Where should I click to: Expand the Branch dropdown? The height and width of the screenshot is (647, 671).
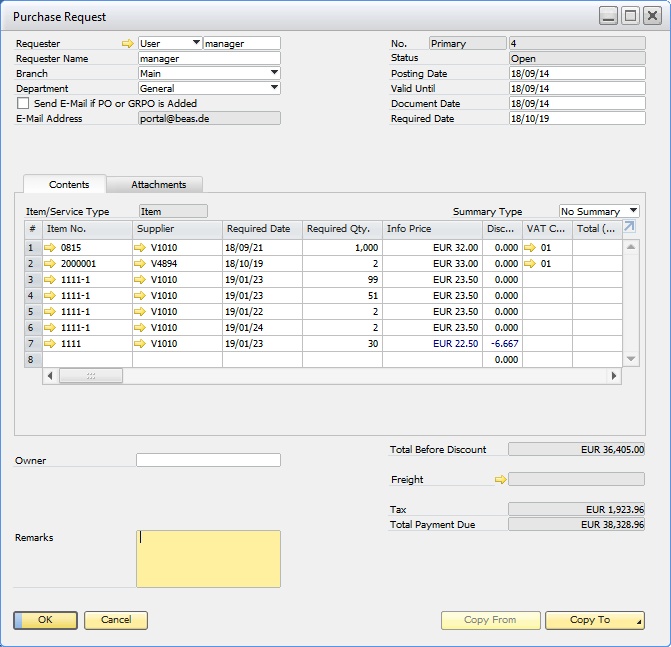coord(274,73)
